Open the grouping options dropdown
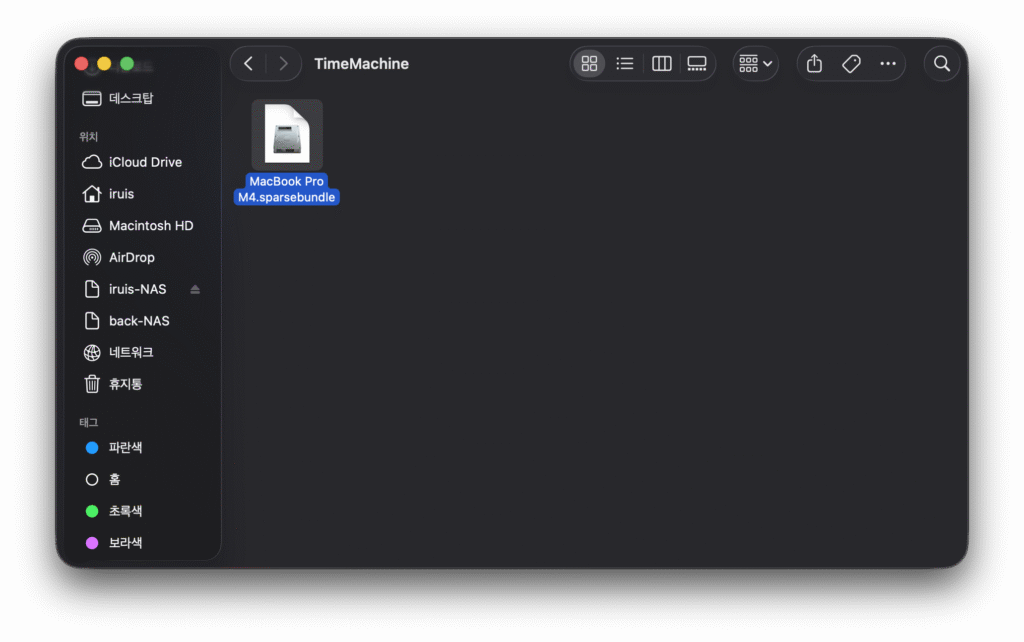Screen dimensions: 1024x642 [x=755, y=64]
